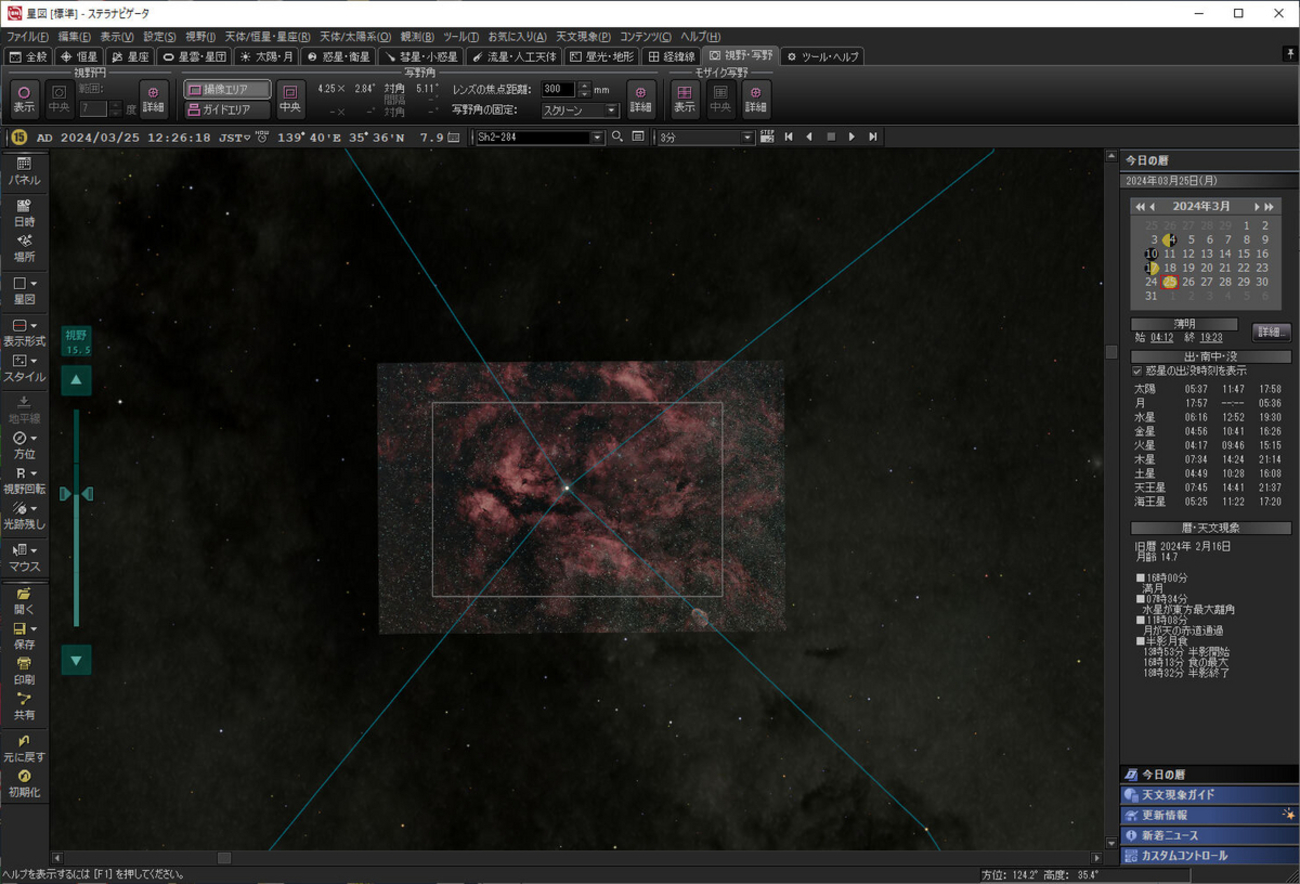Toggle the 撮像エリア imaging area button
Image resolution: width=1300 pixels, height=884 pixels.
pyautogui.click(x=227, y=90)
